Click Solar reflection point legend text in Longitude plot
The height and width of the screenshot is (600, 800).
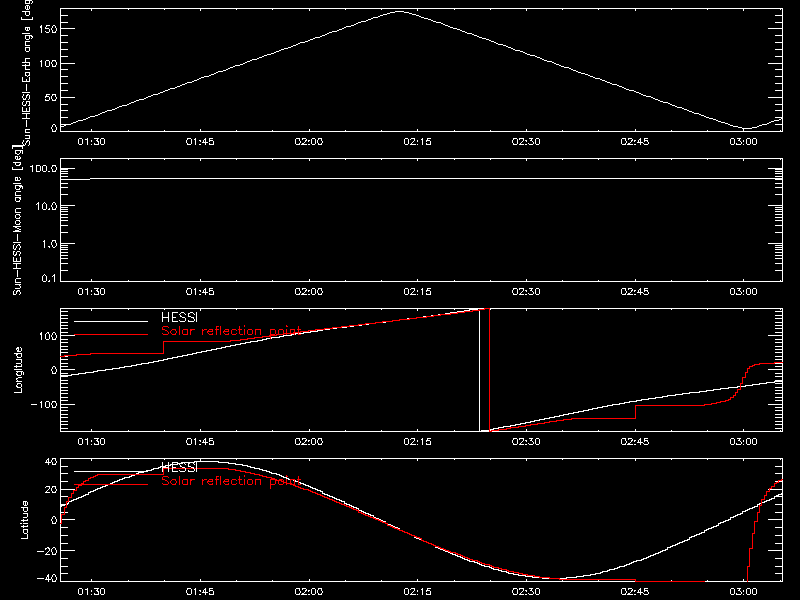point(231,331)
